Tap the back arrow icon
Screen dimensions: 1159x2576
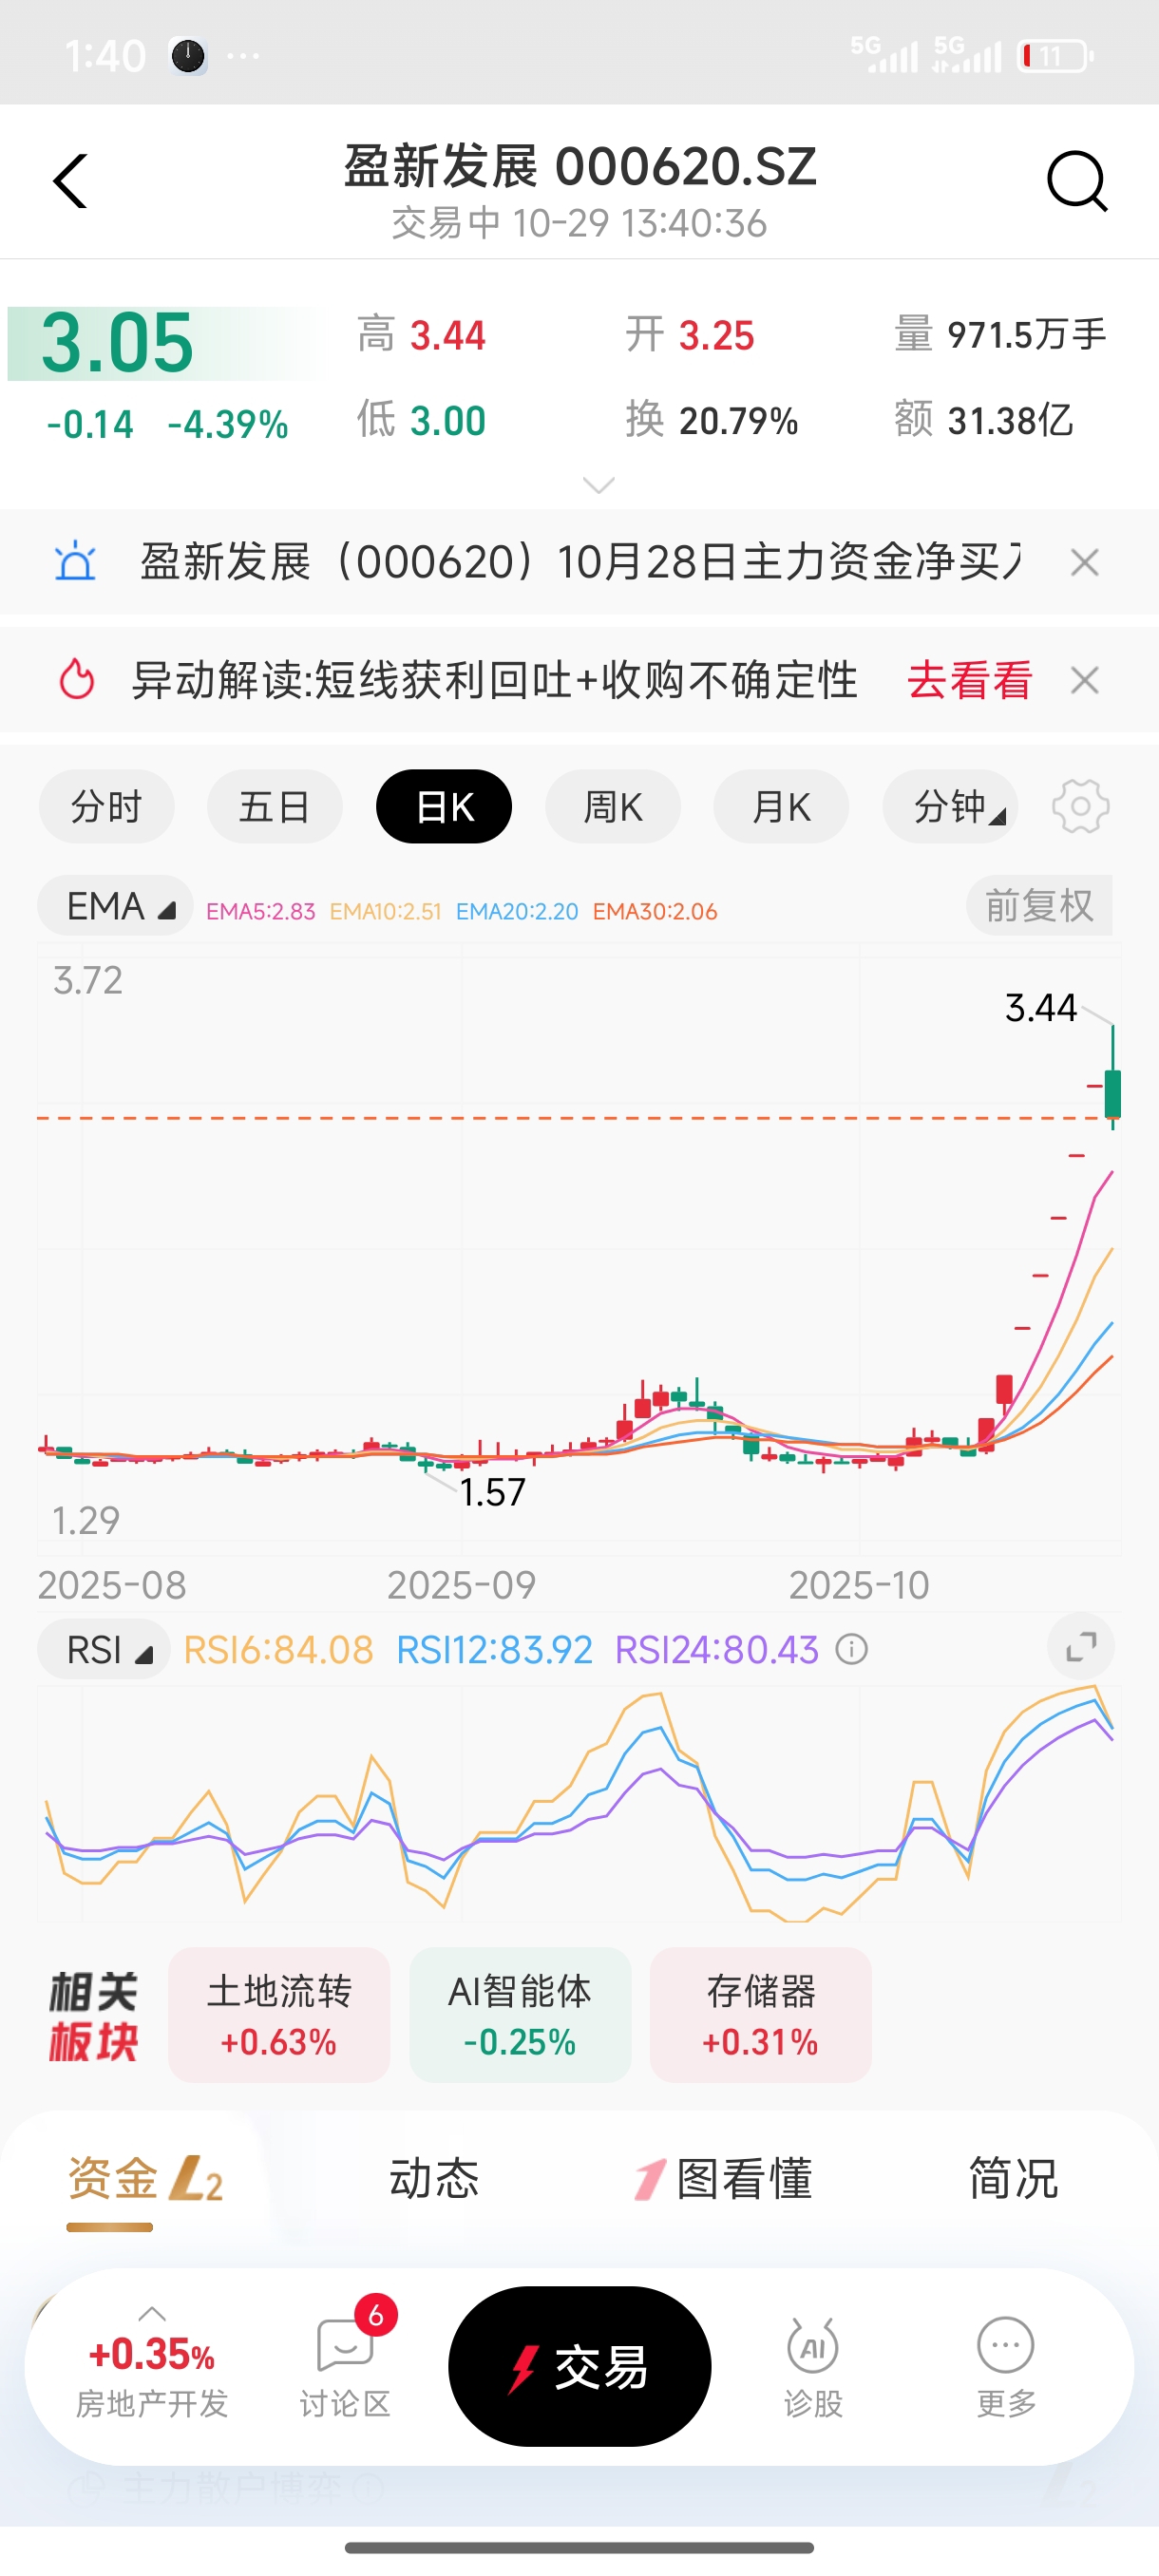pyautogui.click(x=70, y=181)
